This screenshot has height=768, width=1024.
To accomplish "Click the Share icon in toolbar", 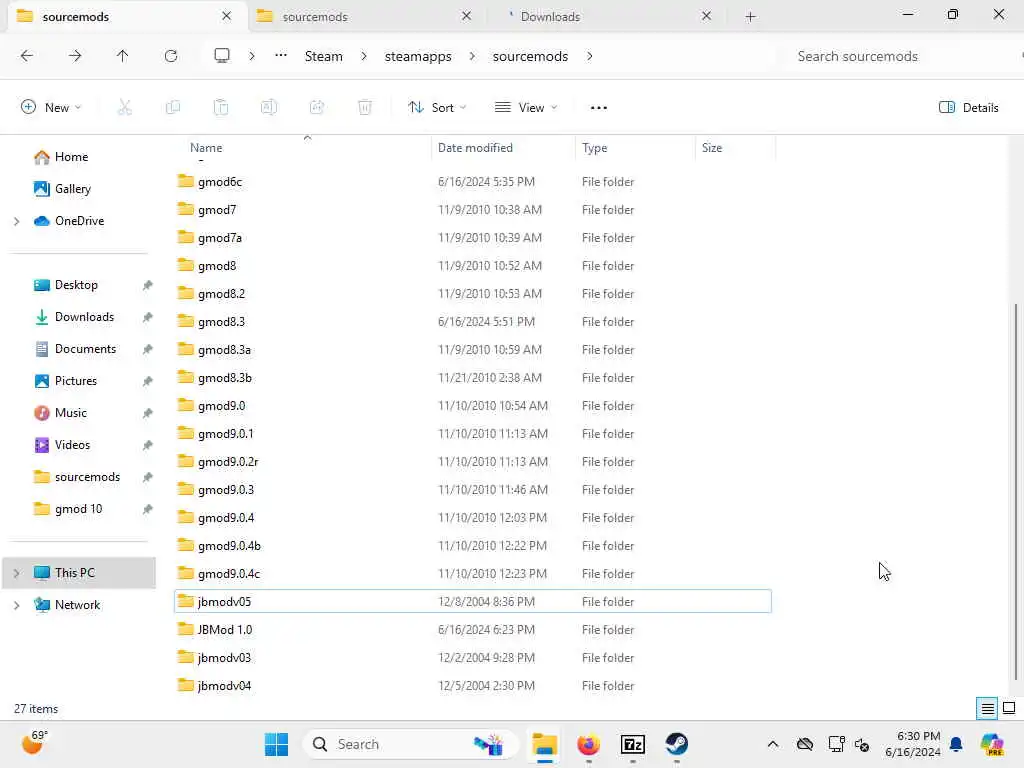I will (x=317, y=108).
